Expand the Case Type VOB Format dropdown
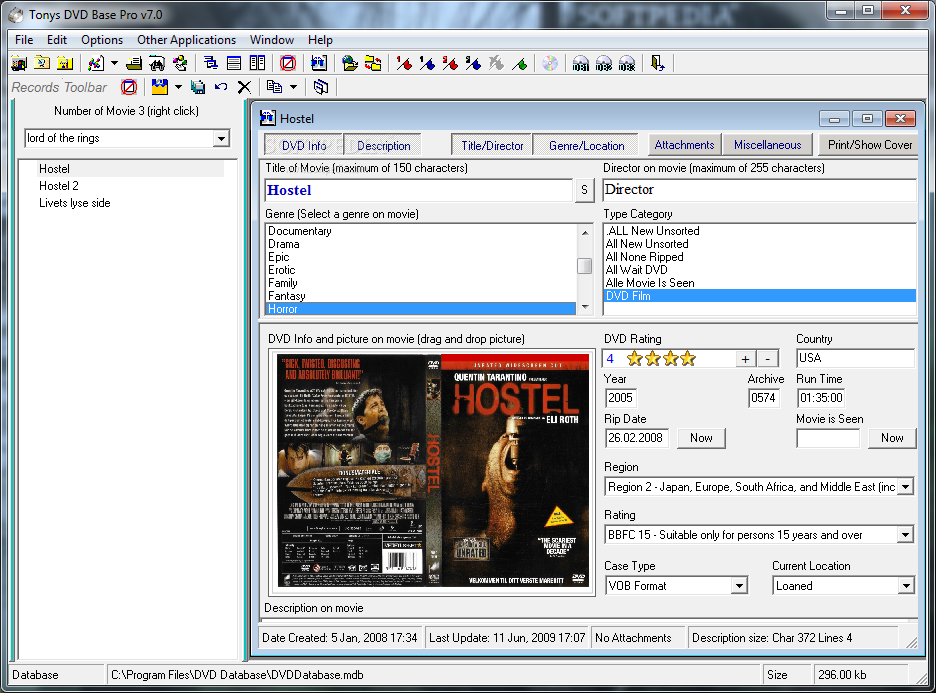This screenshot has width=936, height=693. (x=739, y=586)
